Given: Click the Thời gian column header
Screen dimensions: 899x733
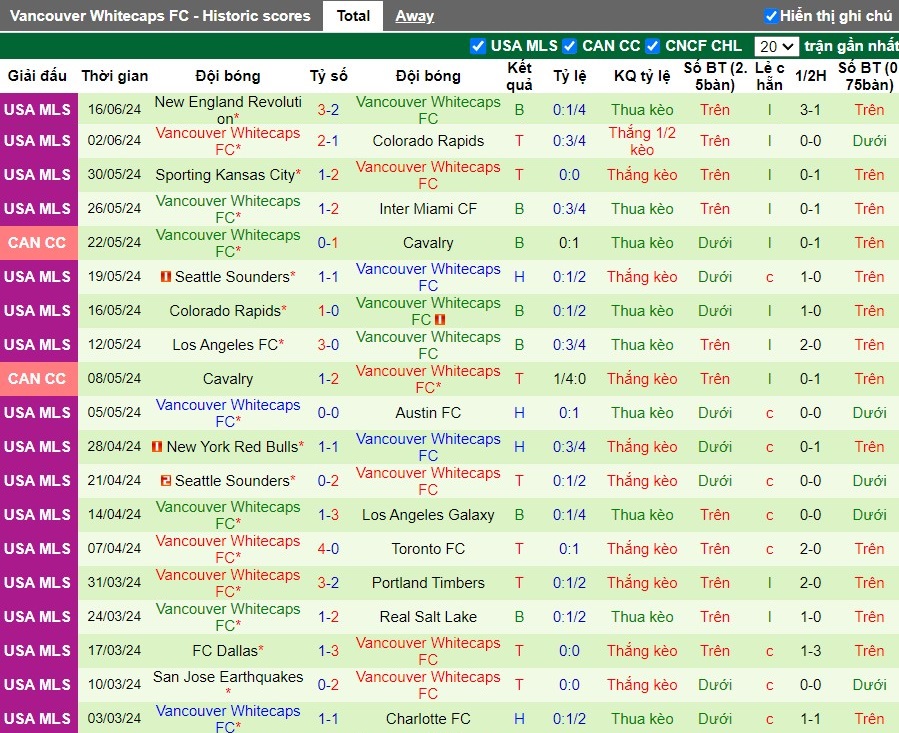Looking at the screenshot, I should coord(115,76).
